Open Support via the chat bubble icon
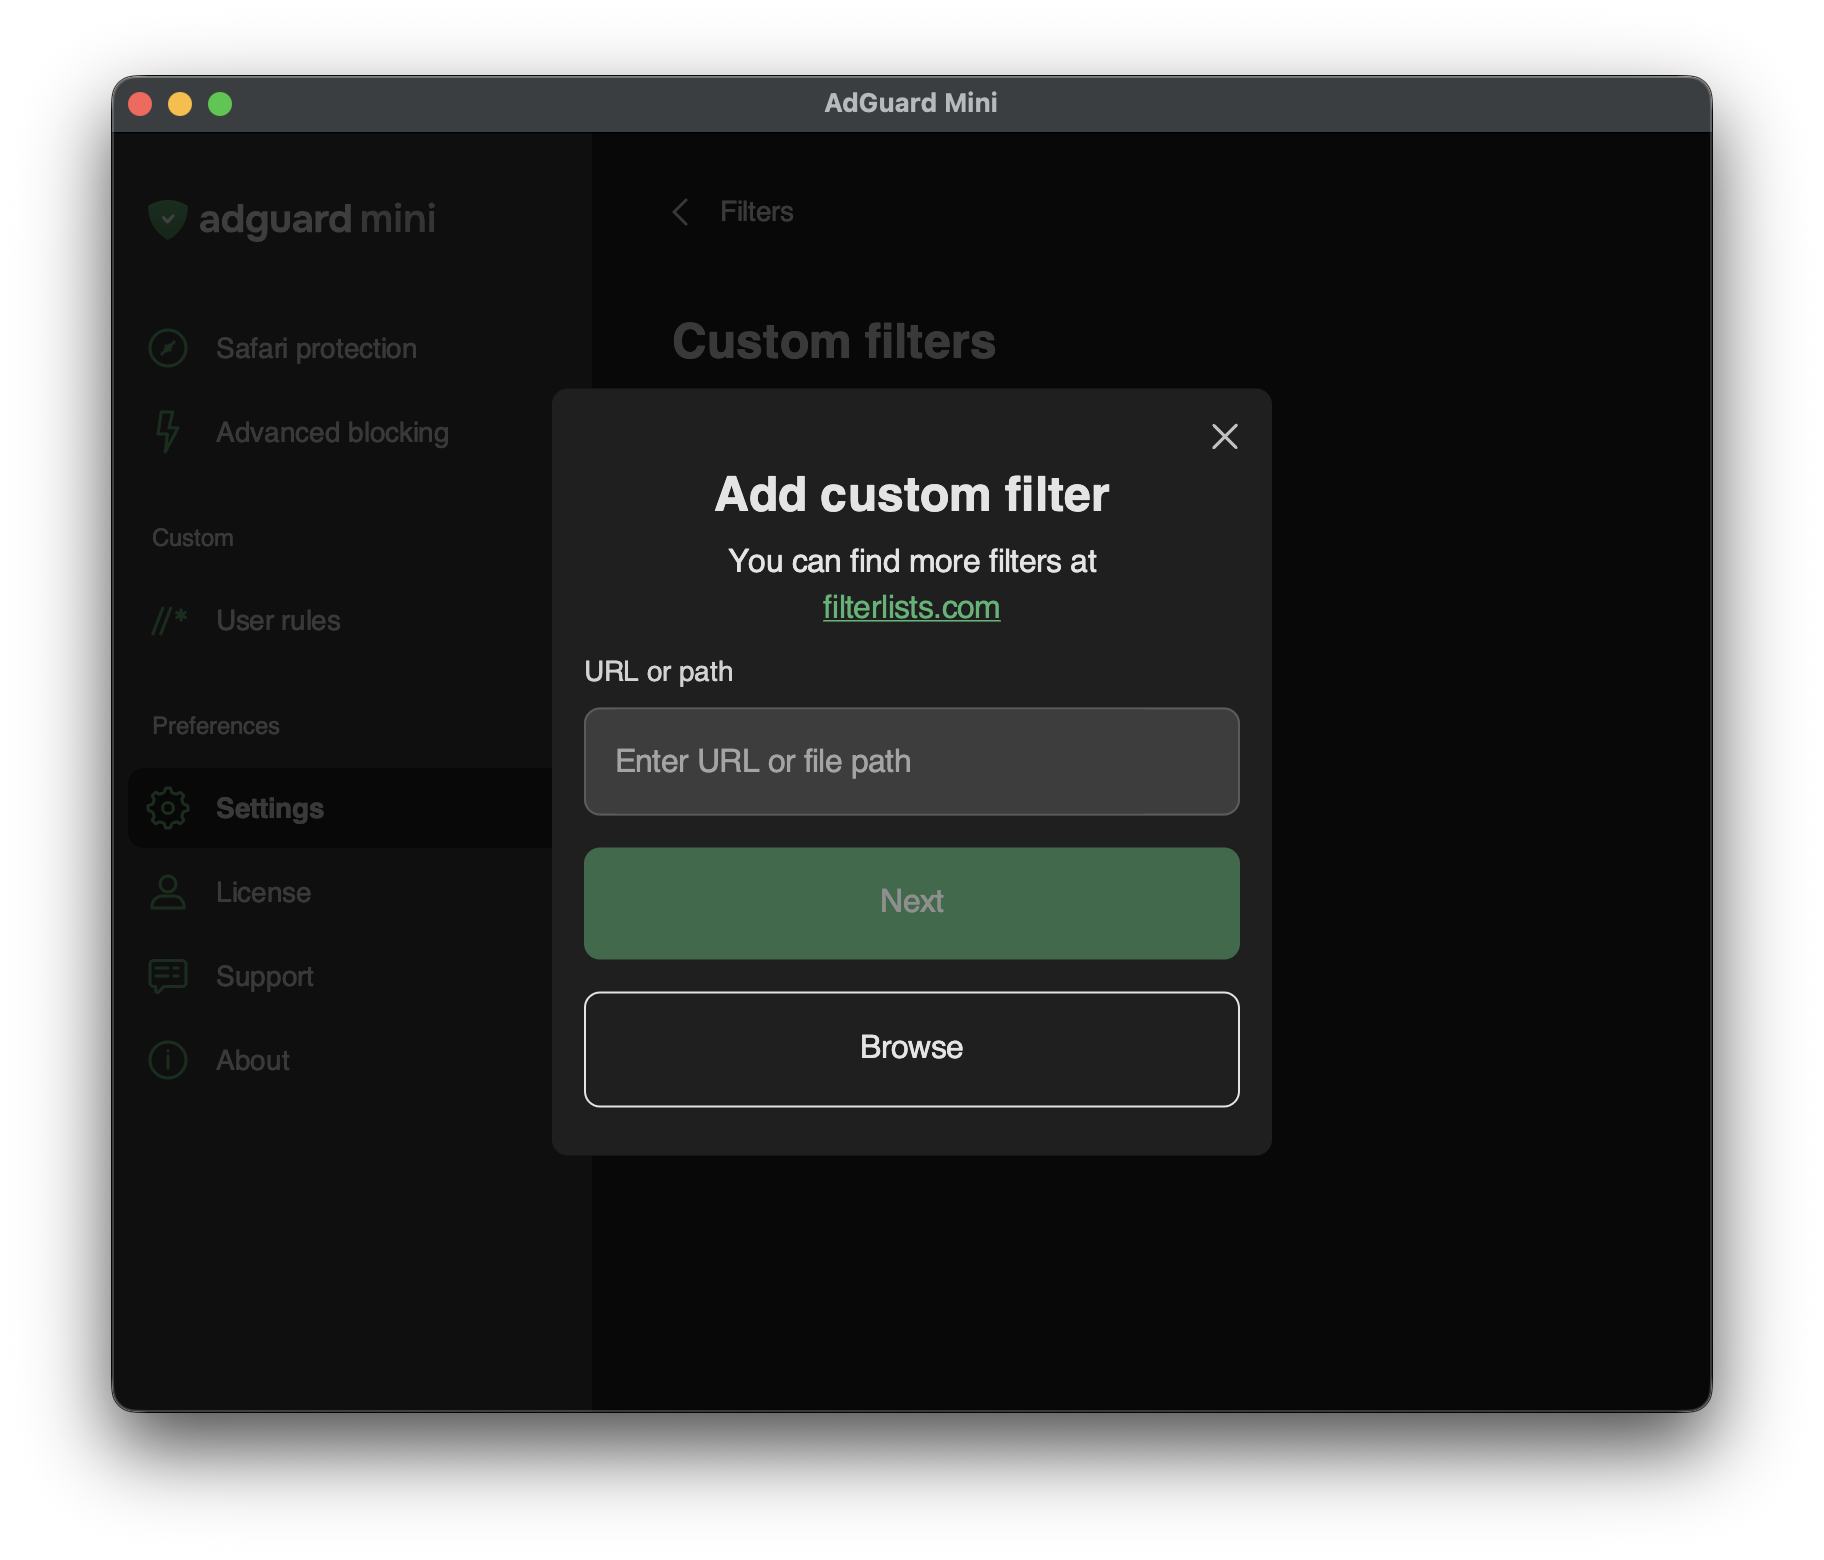 tap(168, 975)
